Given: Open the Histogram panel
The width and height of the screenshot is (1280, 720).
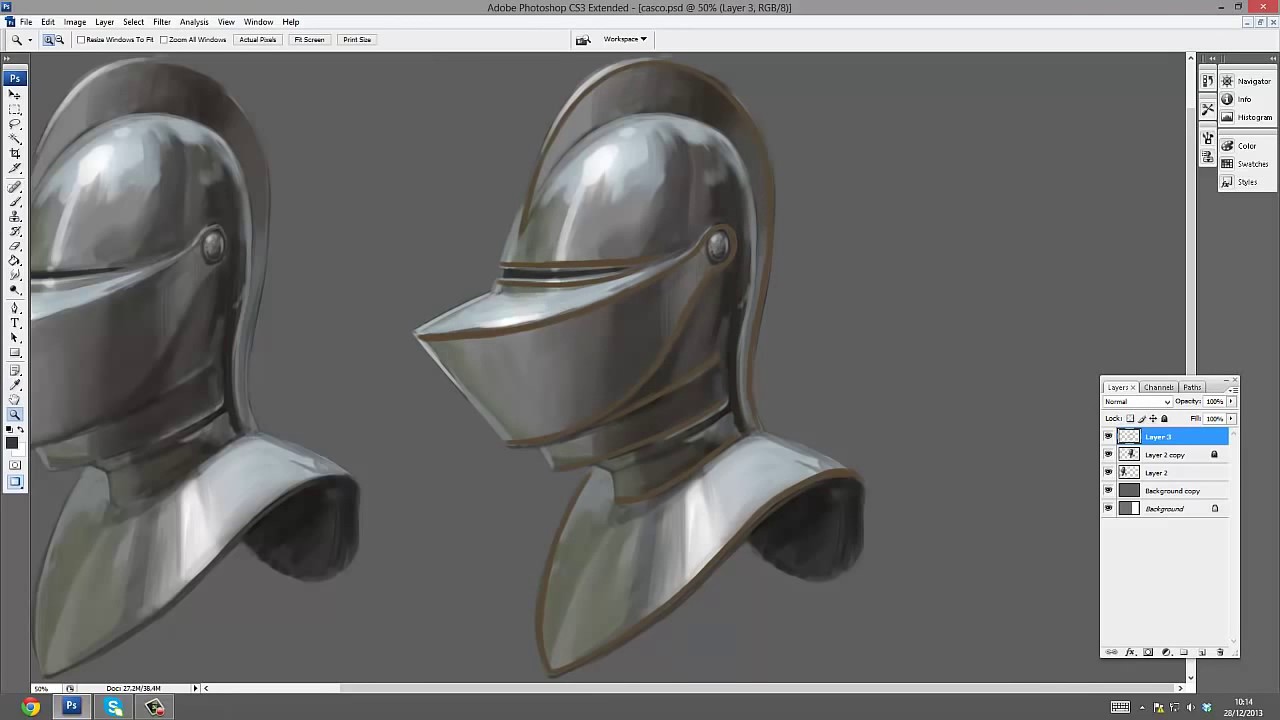Looking at the screenshot, I should click(1246, 117).
